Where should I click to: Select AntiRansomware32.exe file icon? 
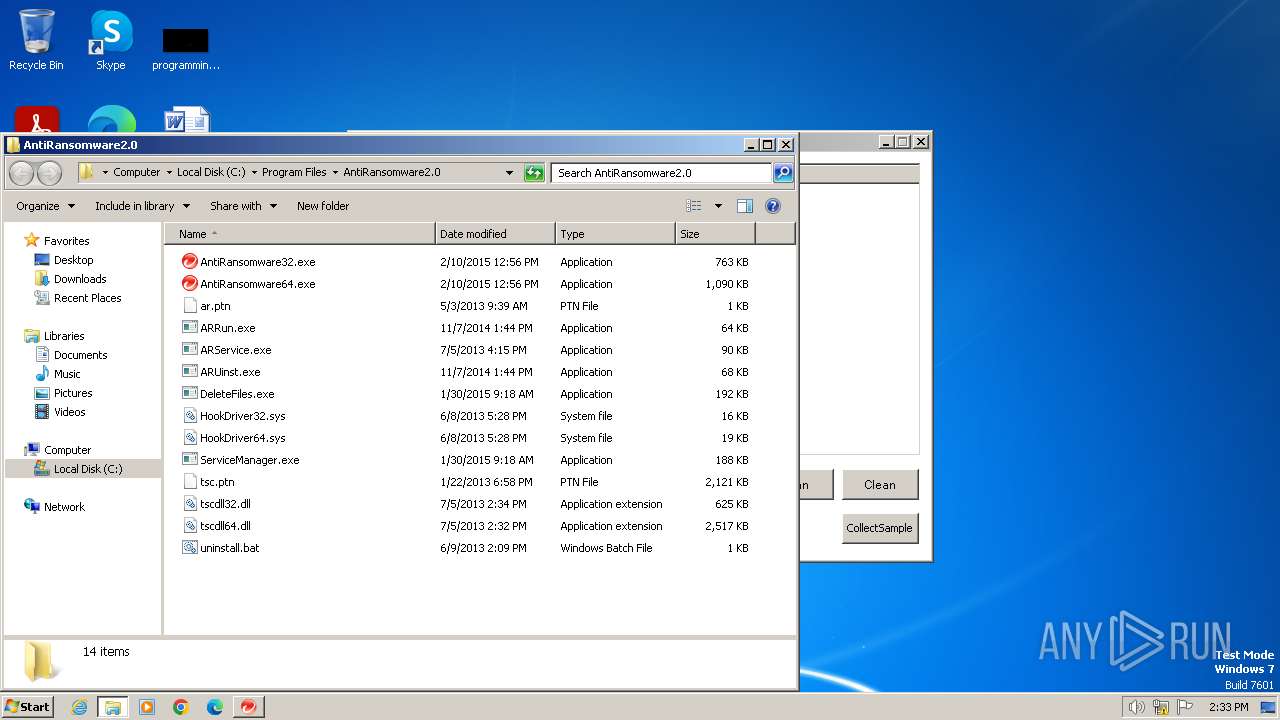click(190, 262)
